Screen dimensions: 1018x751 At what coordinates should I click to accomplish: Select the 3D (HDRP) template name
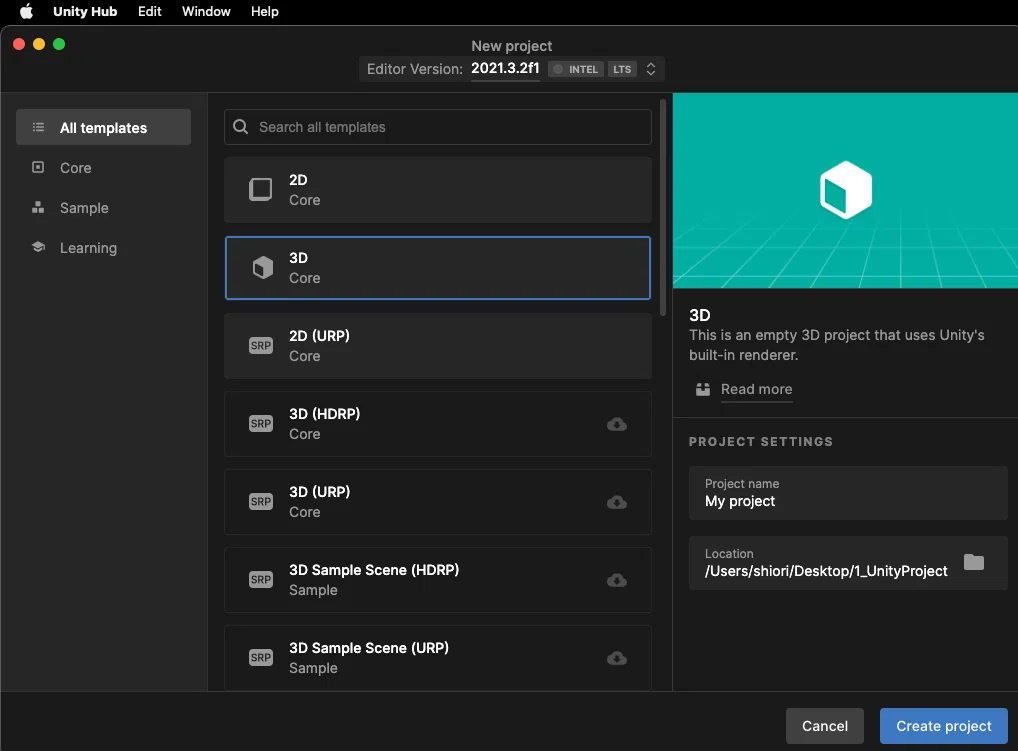325,413
